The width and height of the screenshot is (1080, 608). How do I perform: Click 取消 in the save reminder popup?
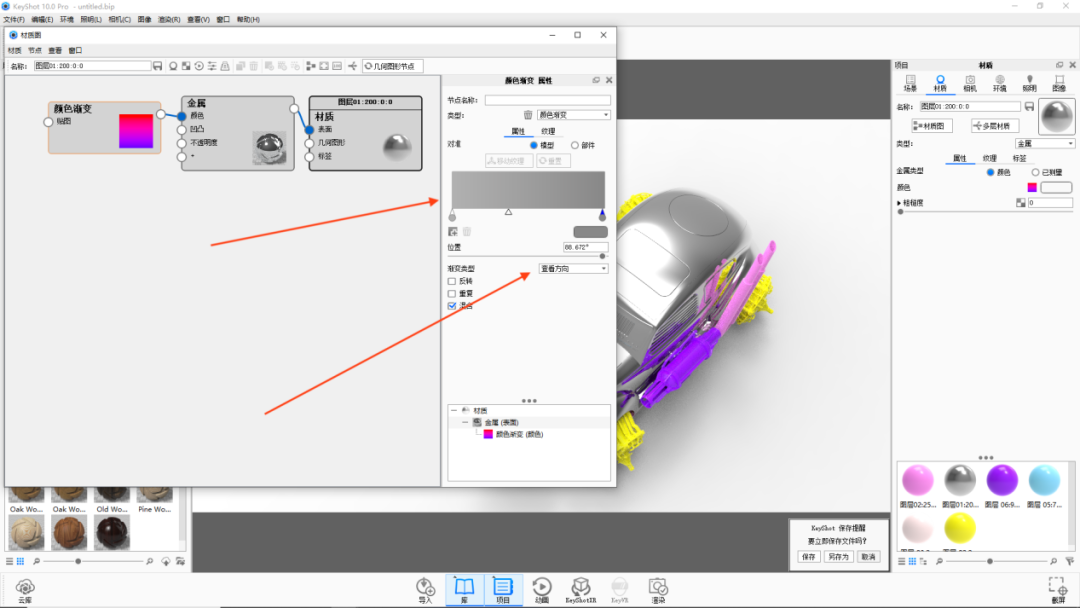pos(868,556)
